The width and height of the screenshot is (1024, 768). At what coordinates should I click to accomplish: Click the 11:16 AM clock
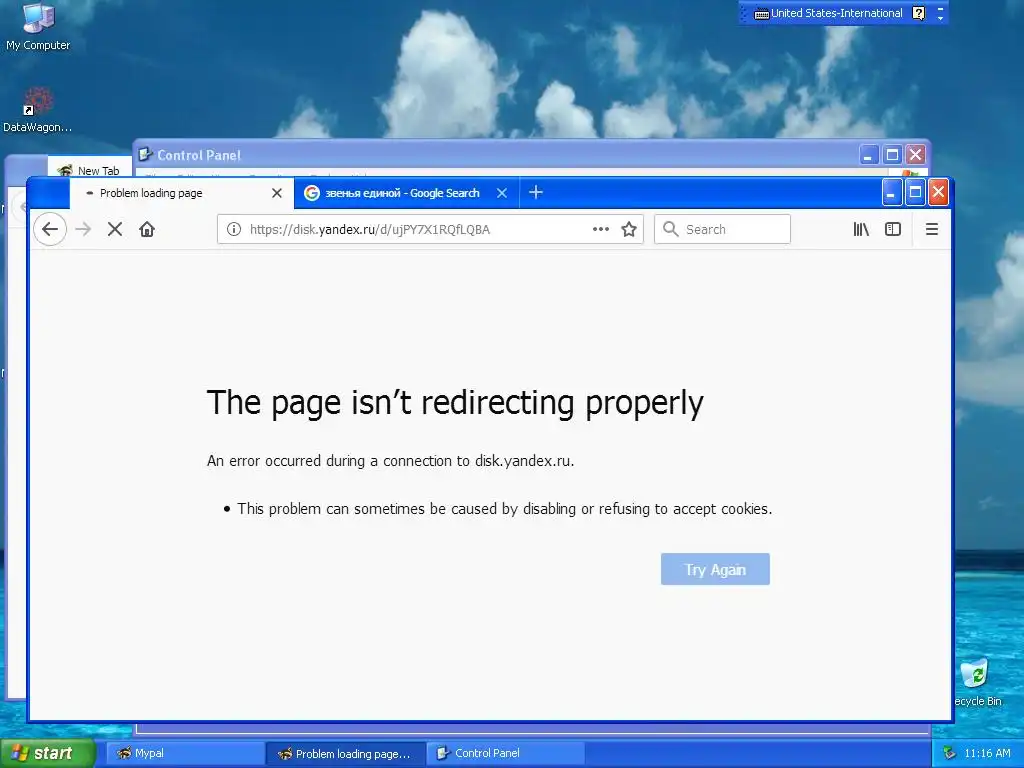tap(987, 753)
